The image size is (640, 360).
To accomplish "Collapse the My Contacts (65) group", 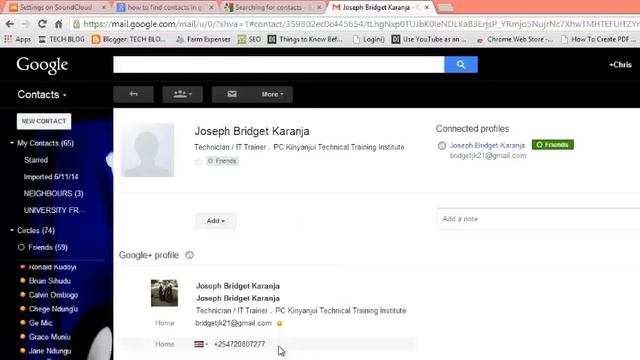I will tap(12, 143).
